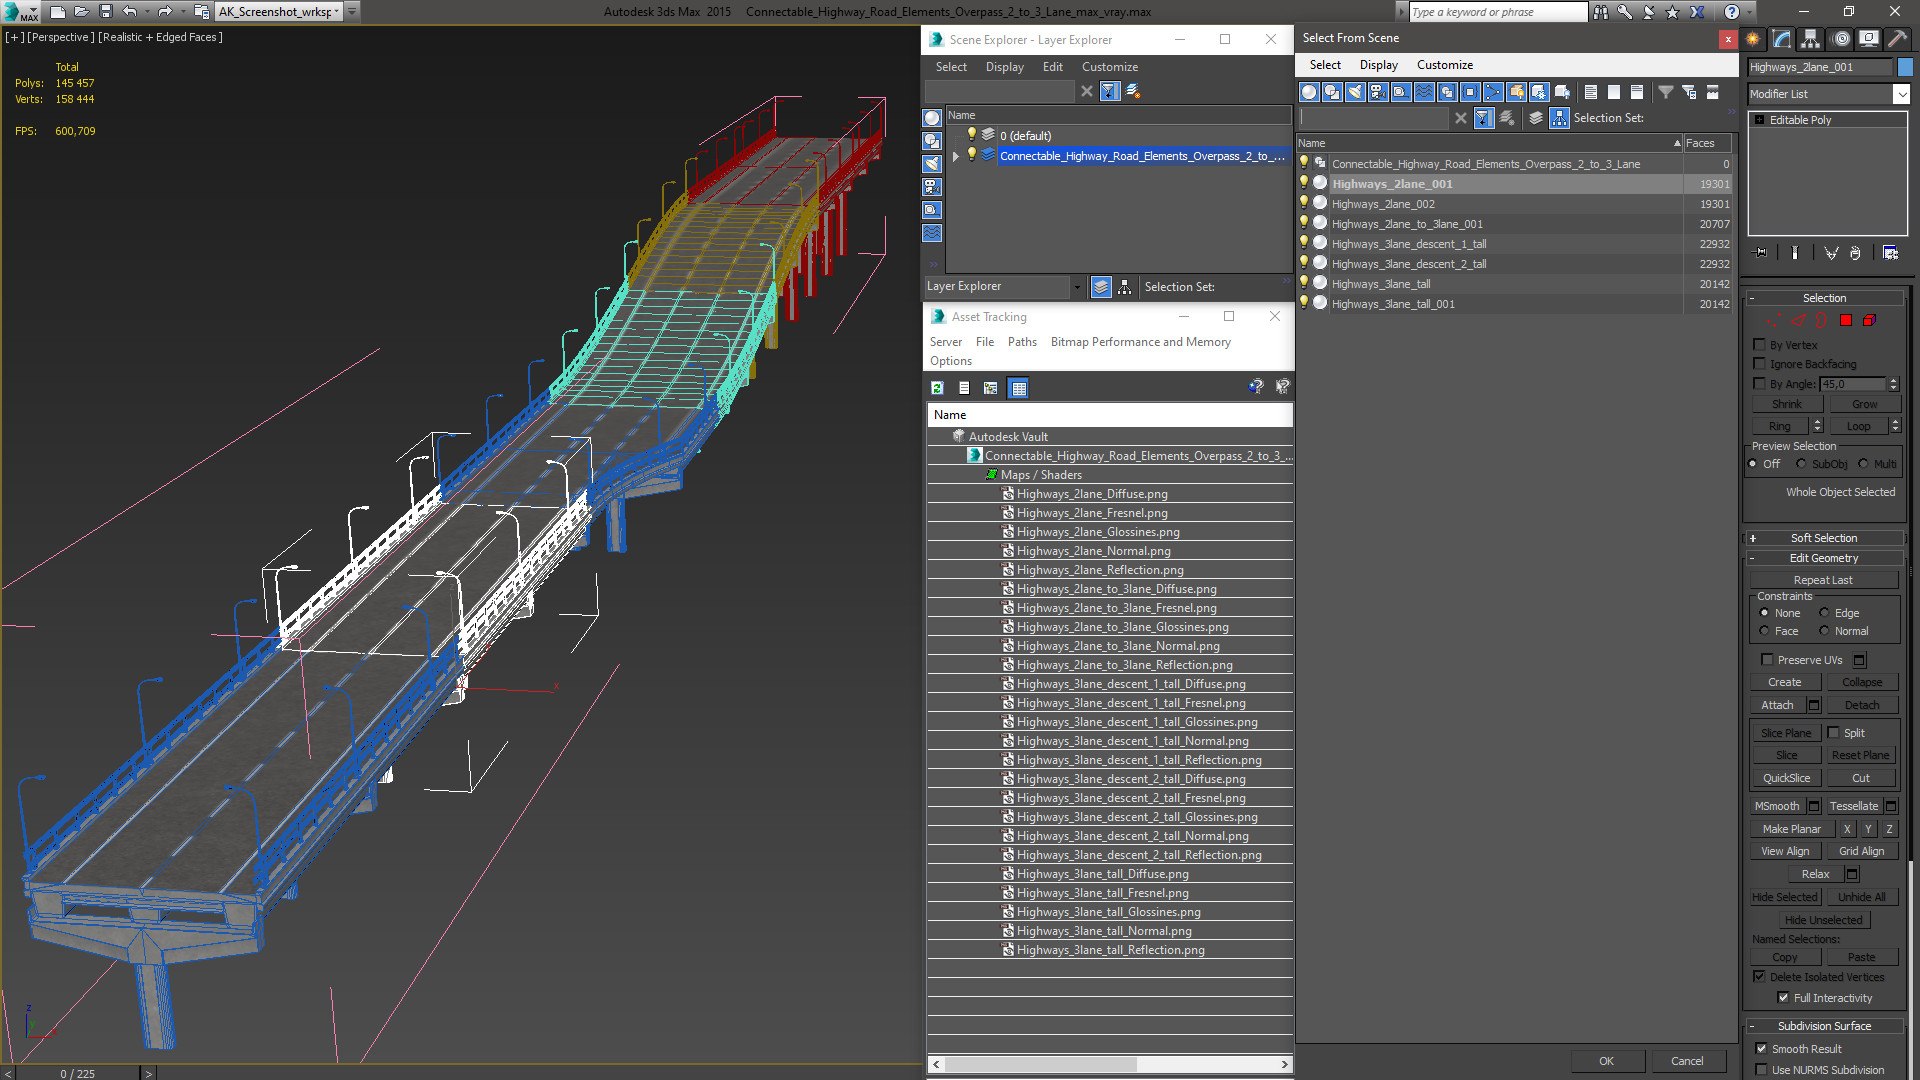Open the Utilities hammer tab

click(1897, 39)
